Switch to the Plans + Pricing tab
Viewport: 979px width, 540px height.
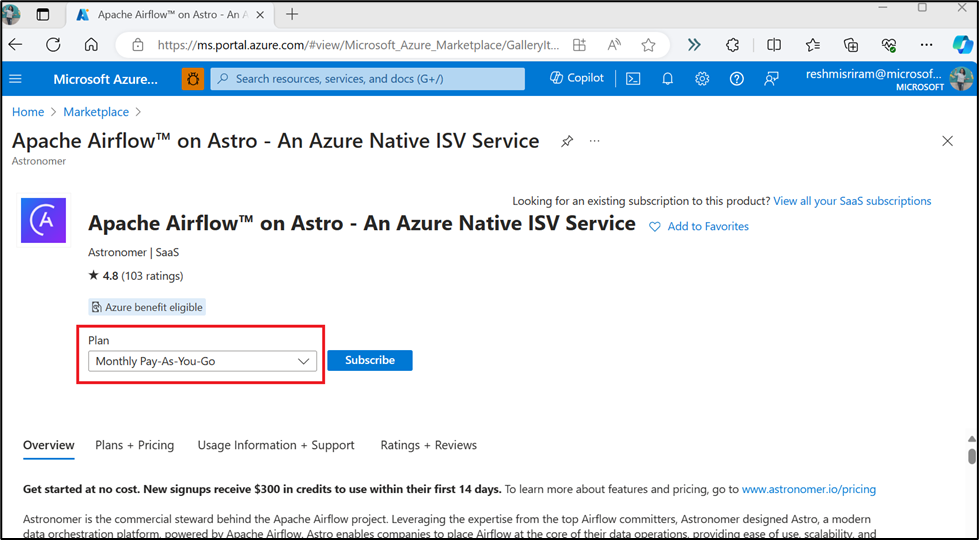tap(134, 445)
